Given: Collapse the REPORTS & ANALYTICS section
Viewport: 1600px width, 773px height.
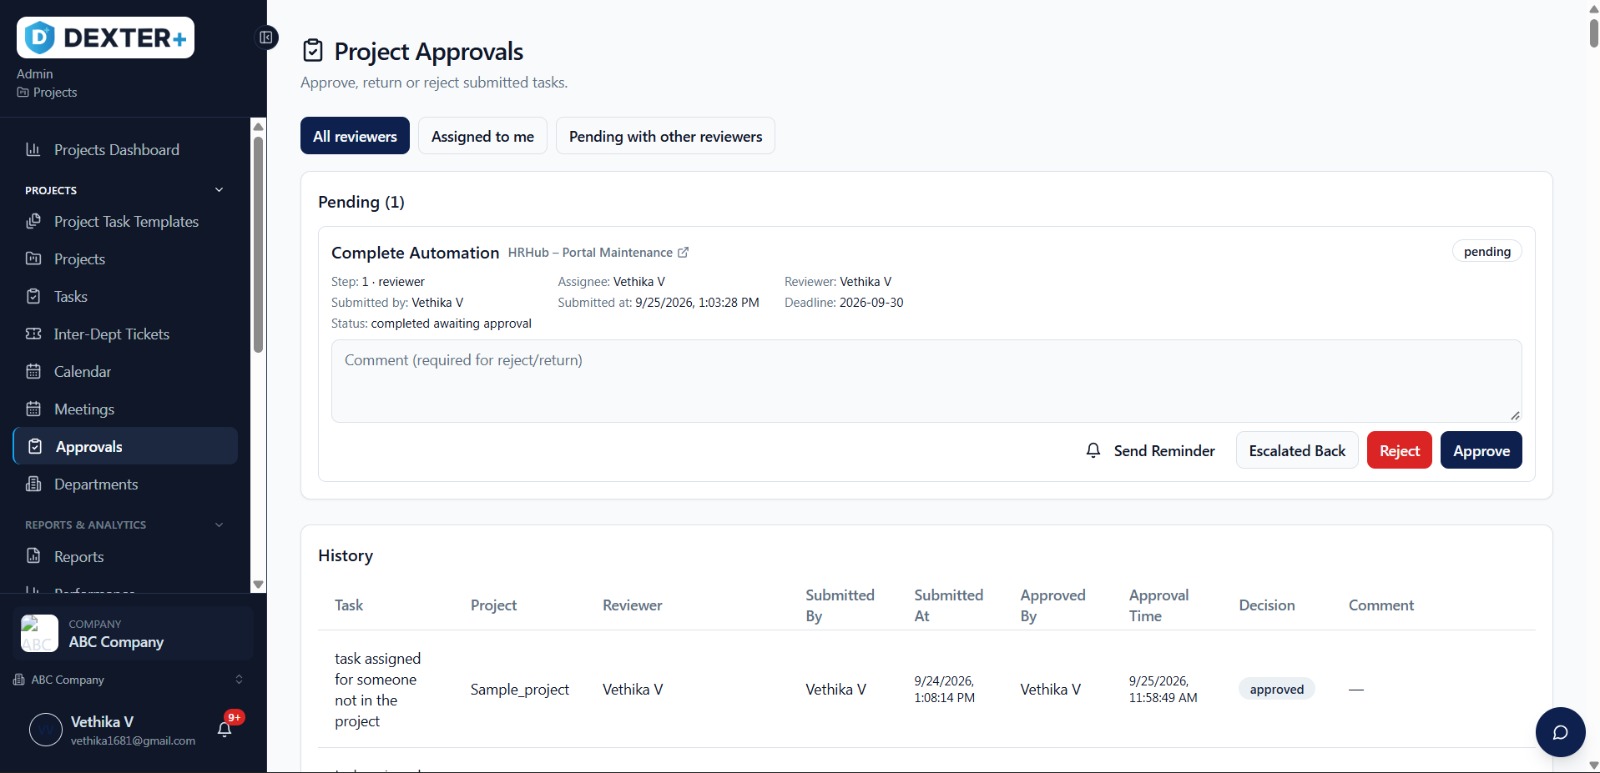Looking at the screenshot, I should point(219,525).
